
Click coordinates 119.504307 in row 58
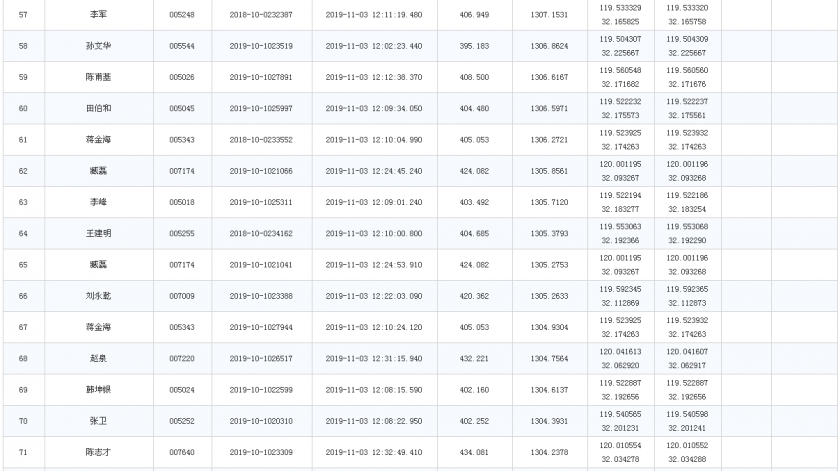click(x=620, y=39)
